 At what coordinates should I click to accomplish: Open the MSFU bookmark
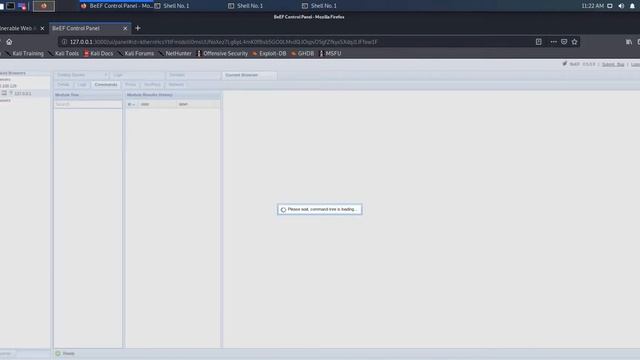click(330, 53)
